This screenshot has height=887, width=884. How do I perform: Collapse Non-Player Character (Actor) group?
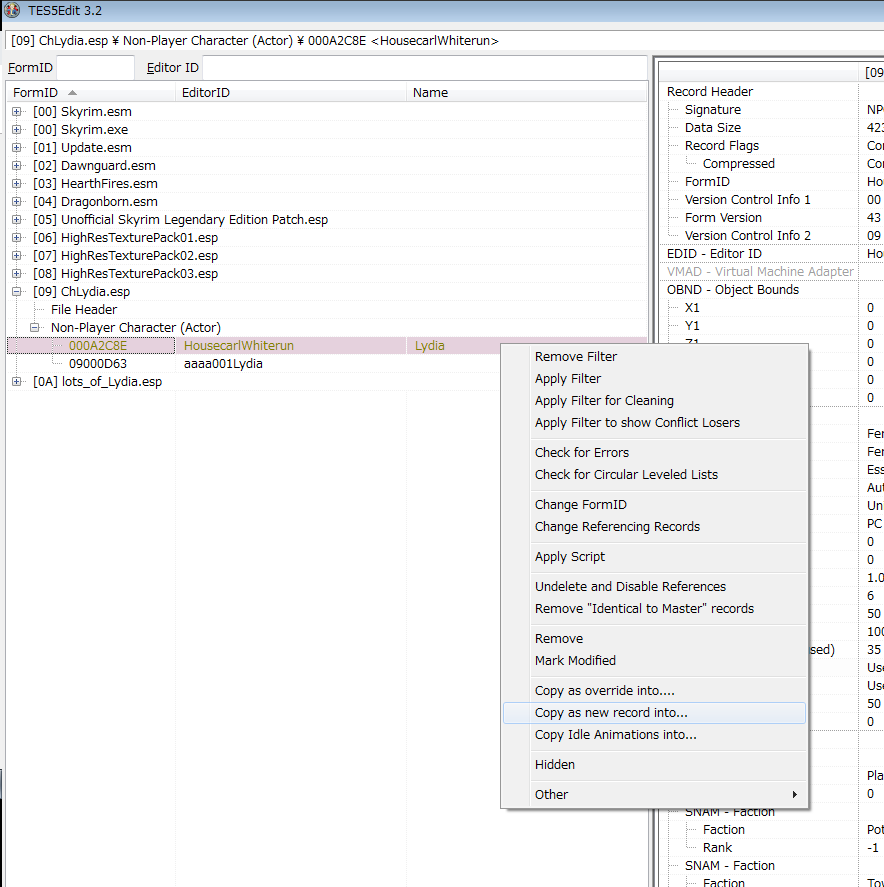[x=35, y=328]
